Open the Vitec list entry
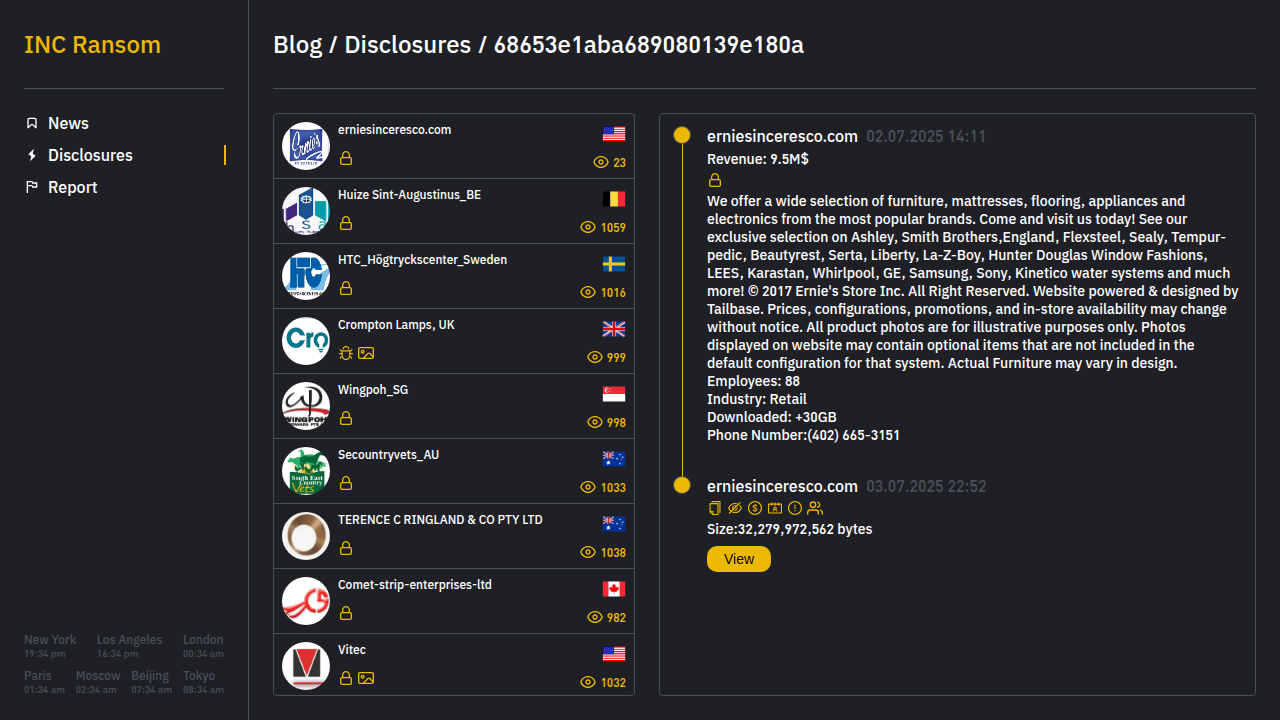This screenshot has height=720, width=1280. (454, 664)
